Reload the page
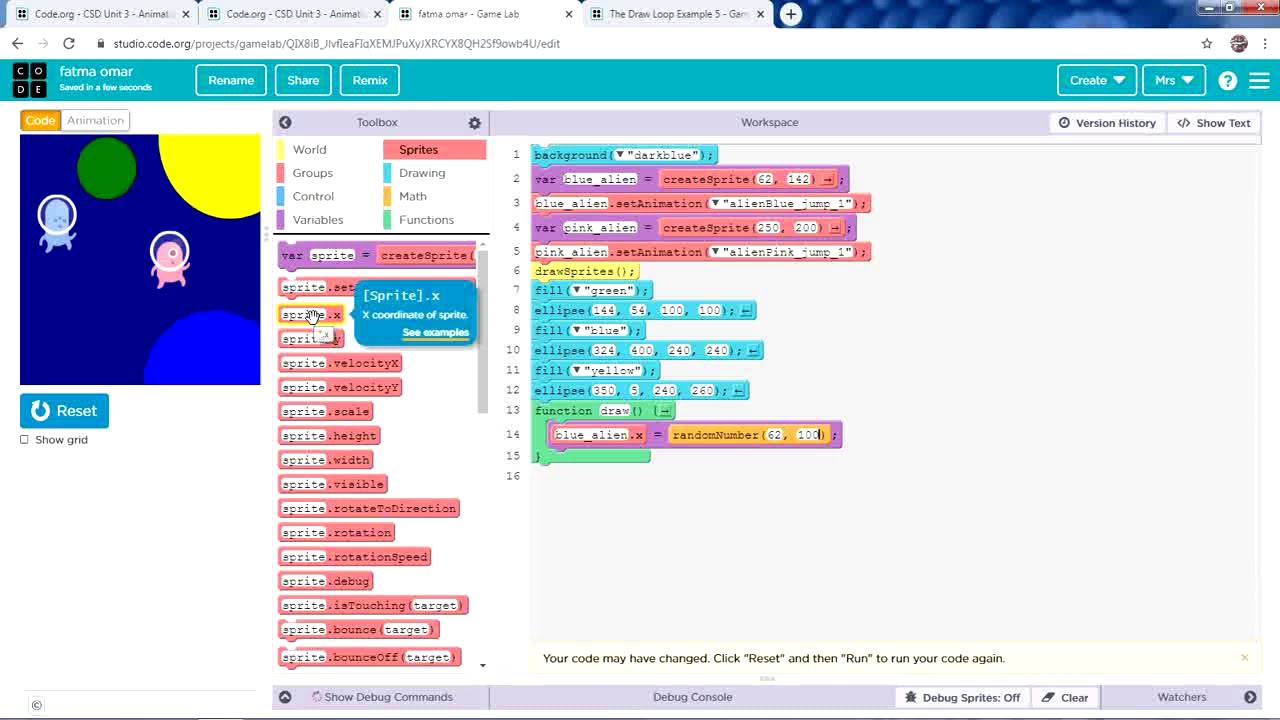The width and height of the screenshot is (1280, 720). (x=68, y=43)
